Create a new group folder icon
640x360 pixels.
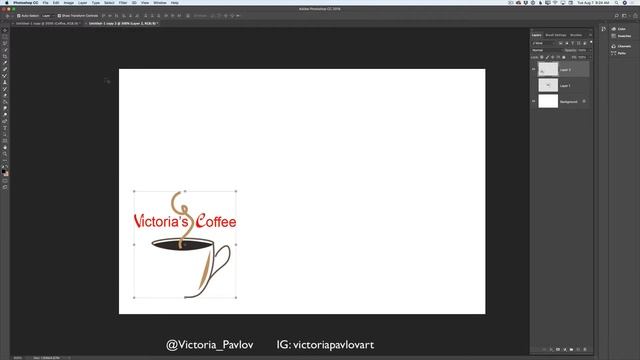(x=571, y=349)
